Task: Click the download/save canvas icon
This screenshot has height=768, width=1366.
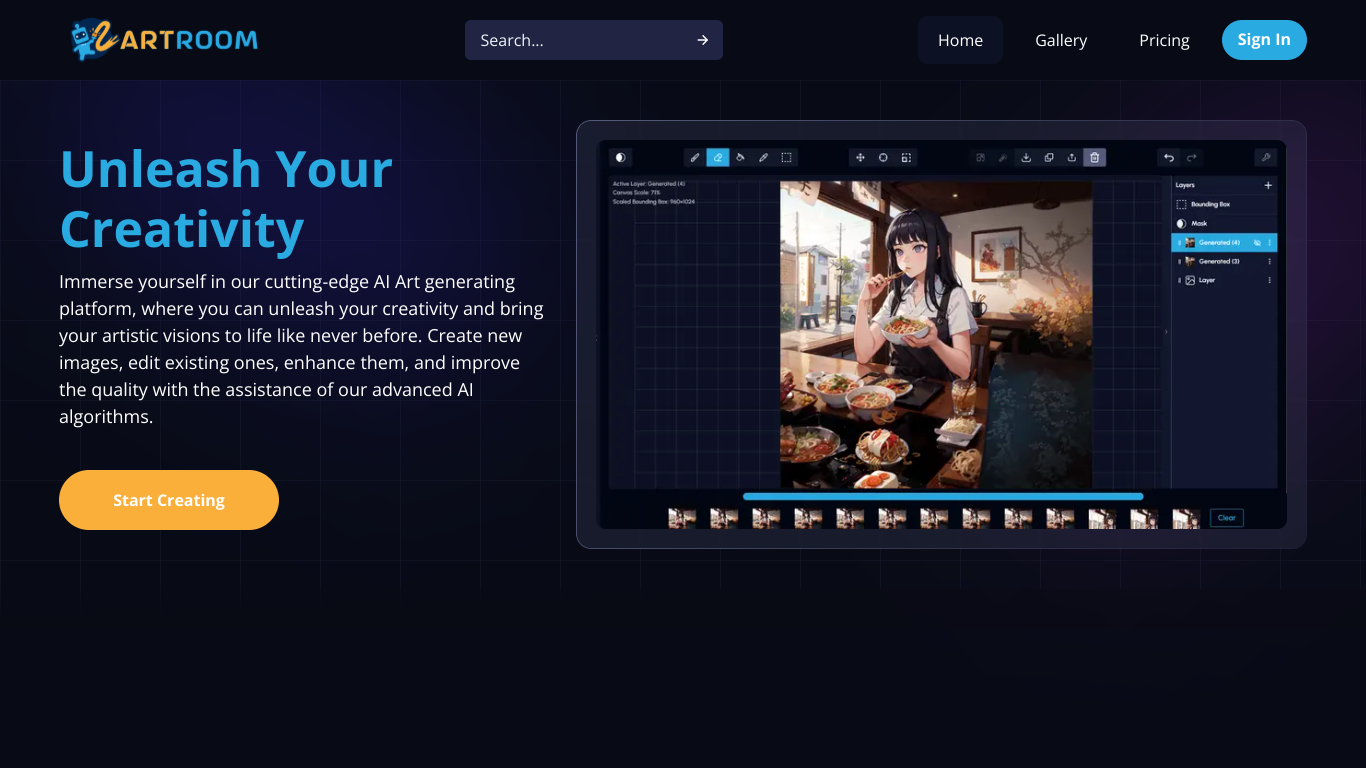Action: [x=1026, y=158]
